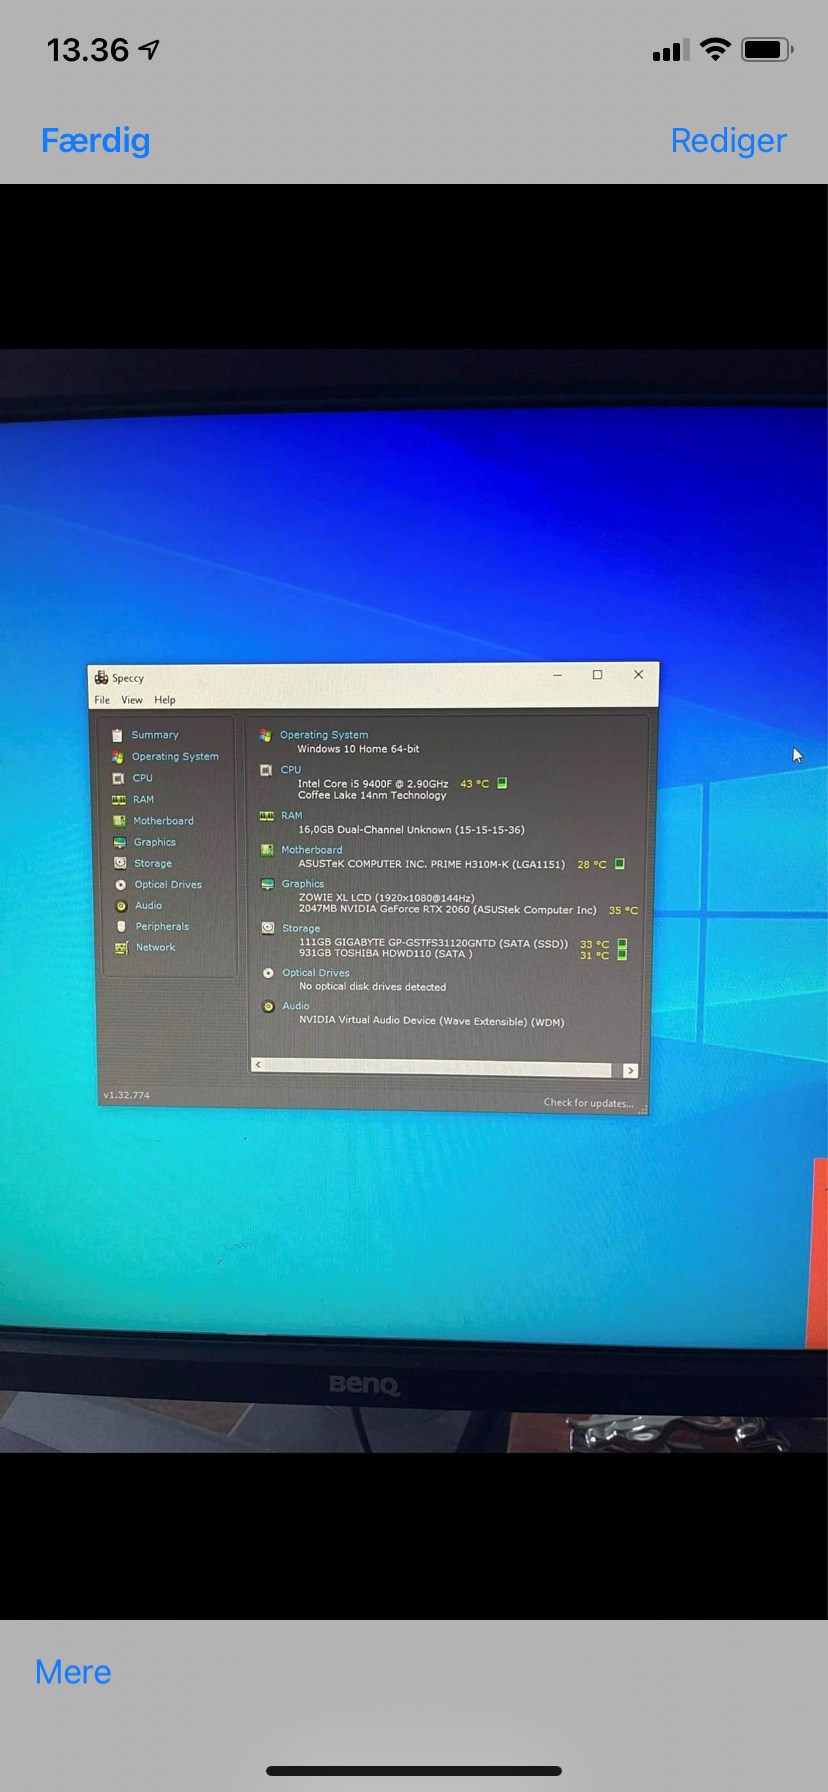Screen dimensions: 828x1792
Task: Click the 35 °C graphics temperature value
Action: click(x=623, y=911)
